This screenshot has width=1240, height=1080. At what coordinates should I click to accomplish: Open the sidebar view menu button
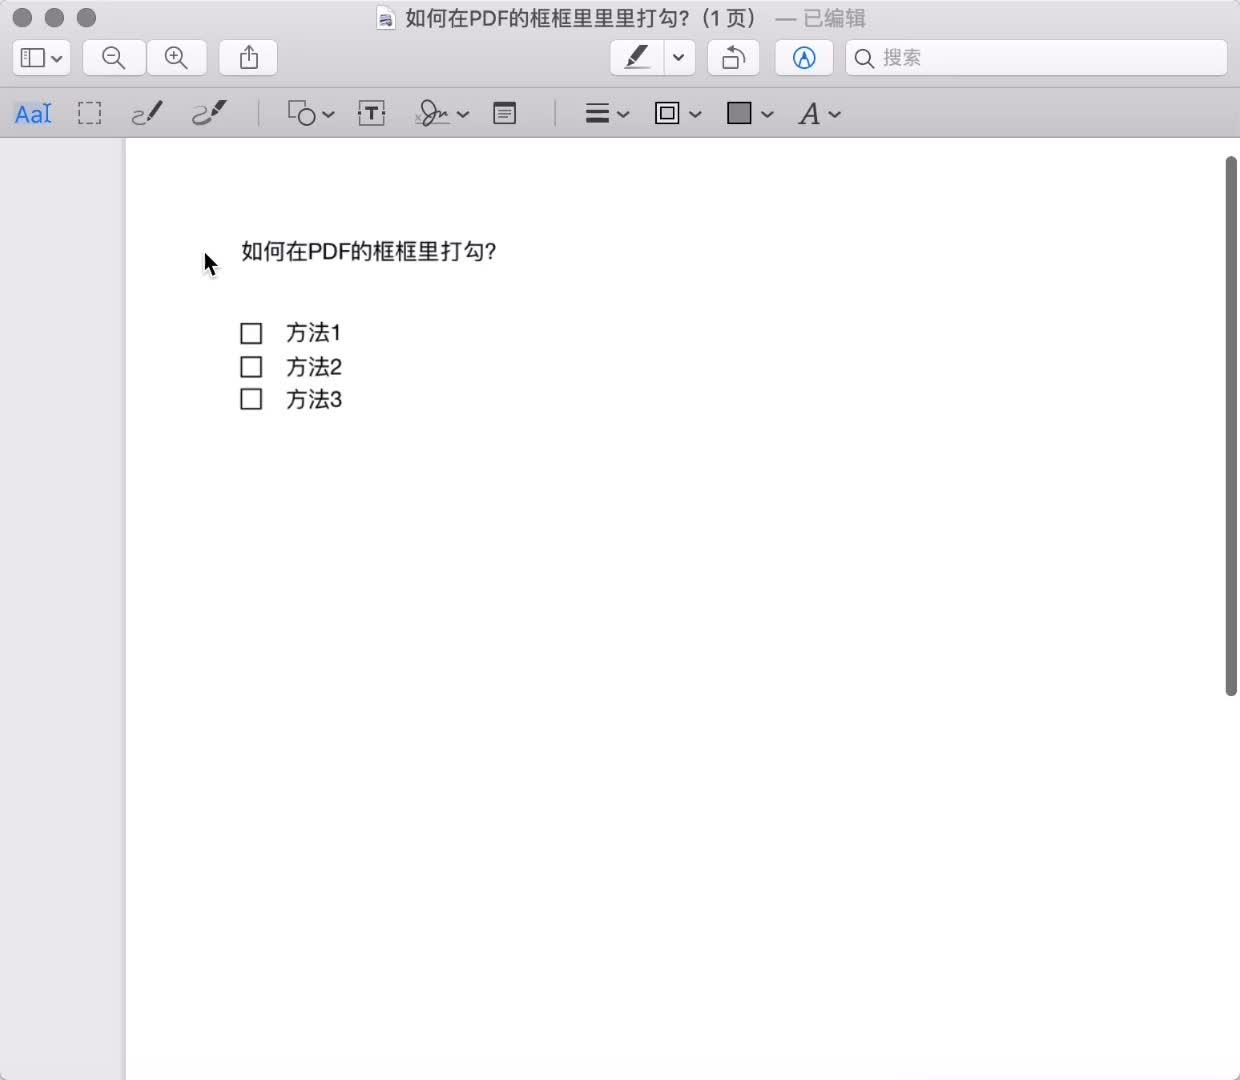(41, 58)
